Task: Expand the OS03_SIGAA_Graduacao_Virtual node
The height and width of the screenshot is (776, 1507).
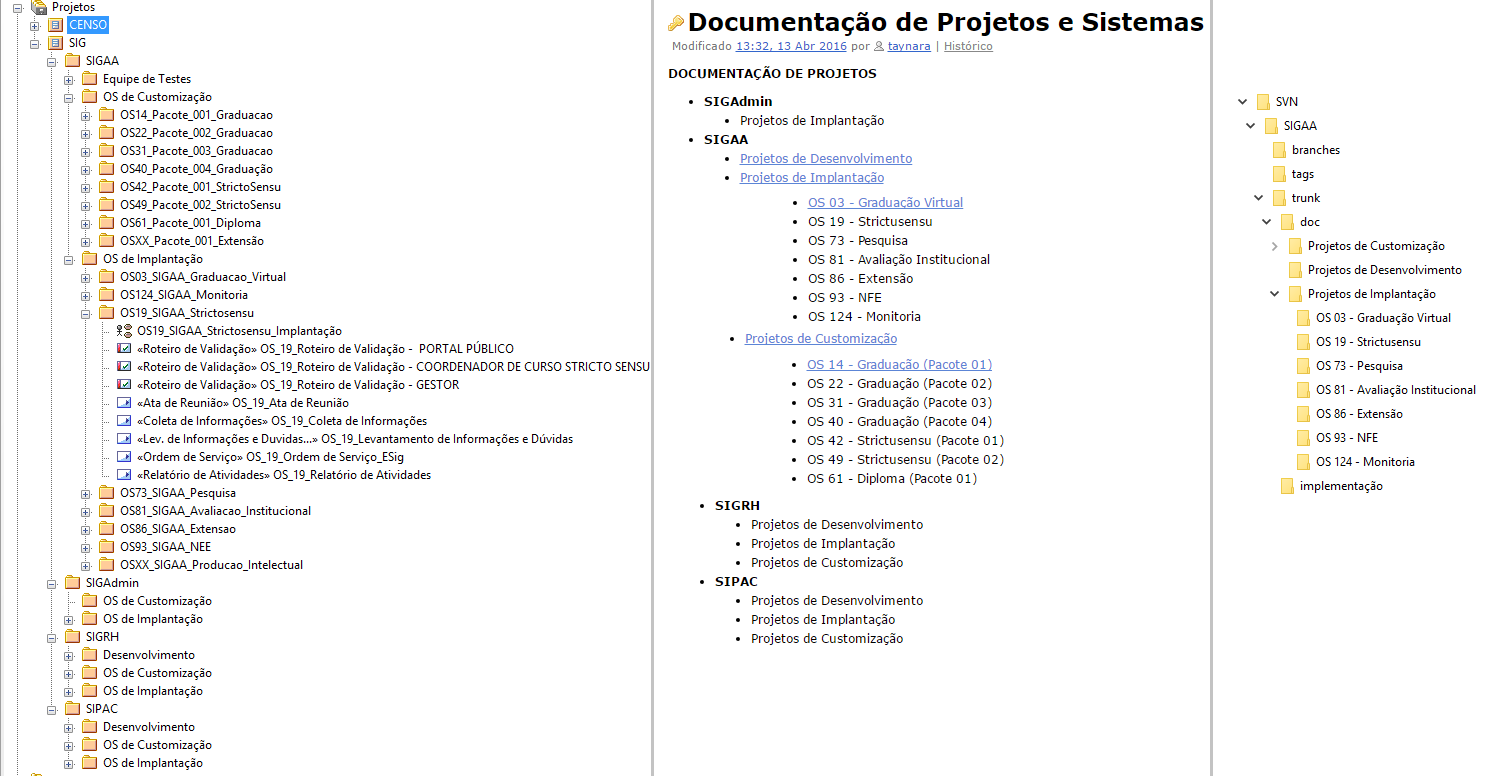Action: (x=86, y=277)
